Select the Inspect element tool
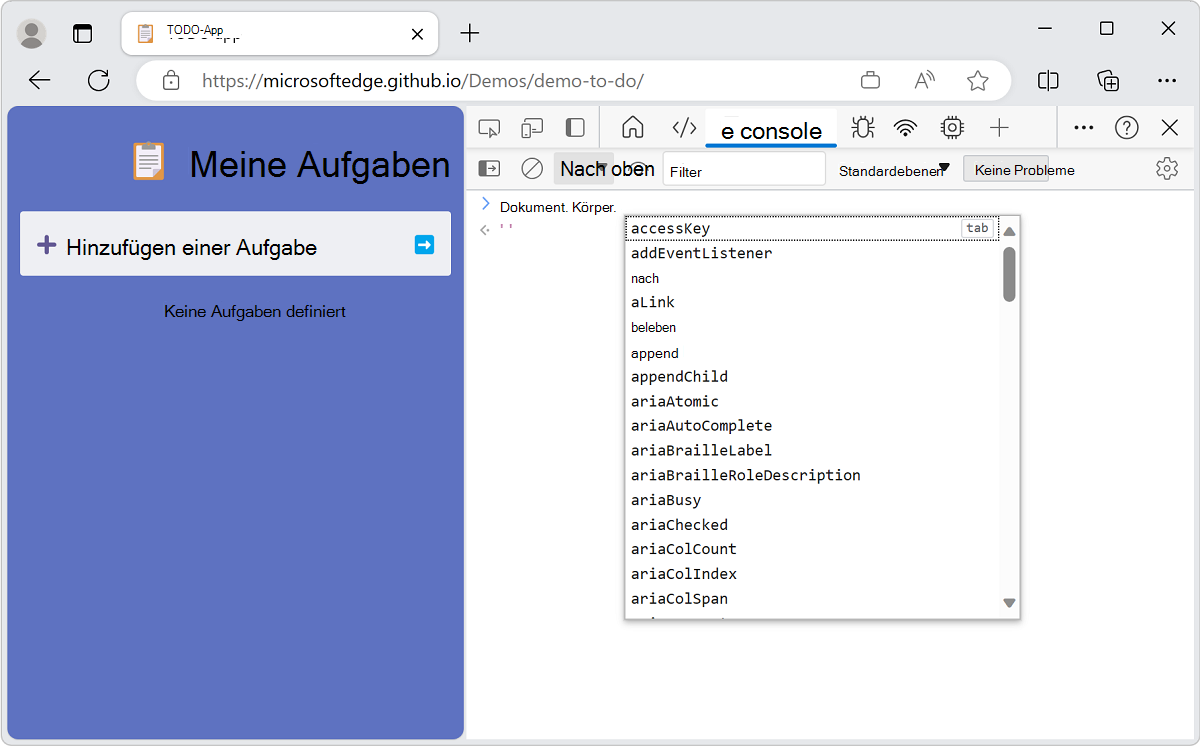 [489, 128]
